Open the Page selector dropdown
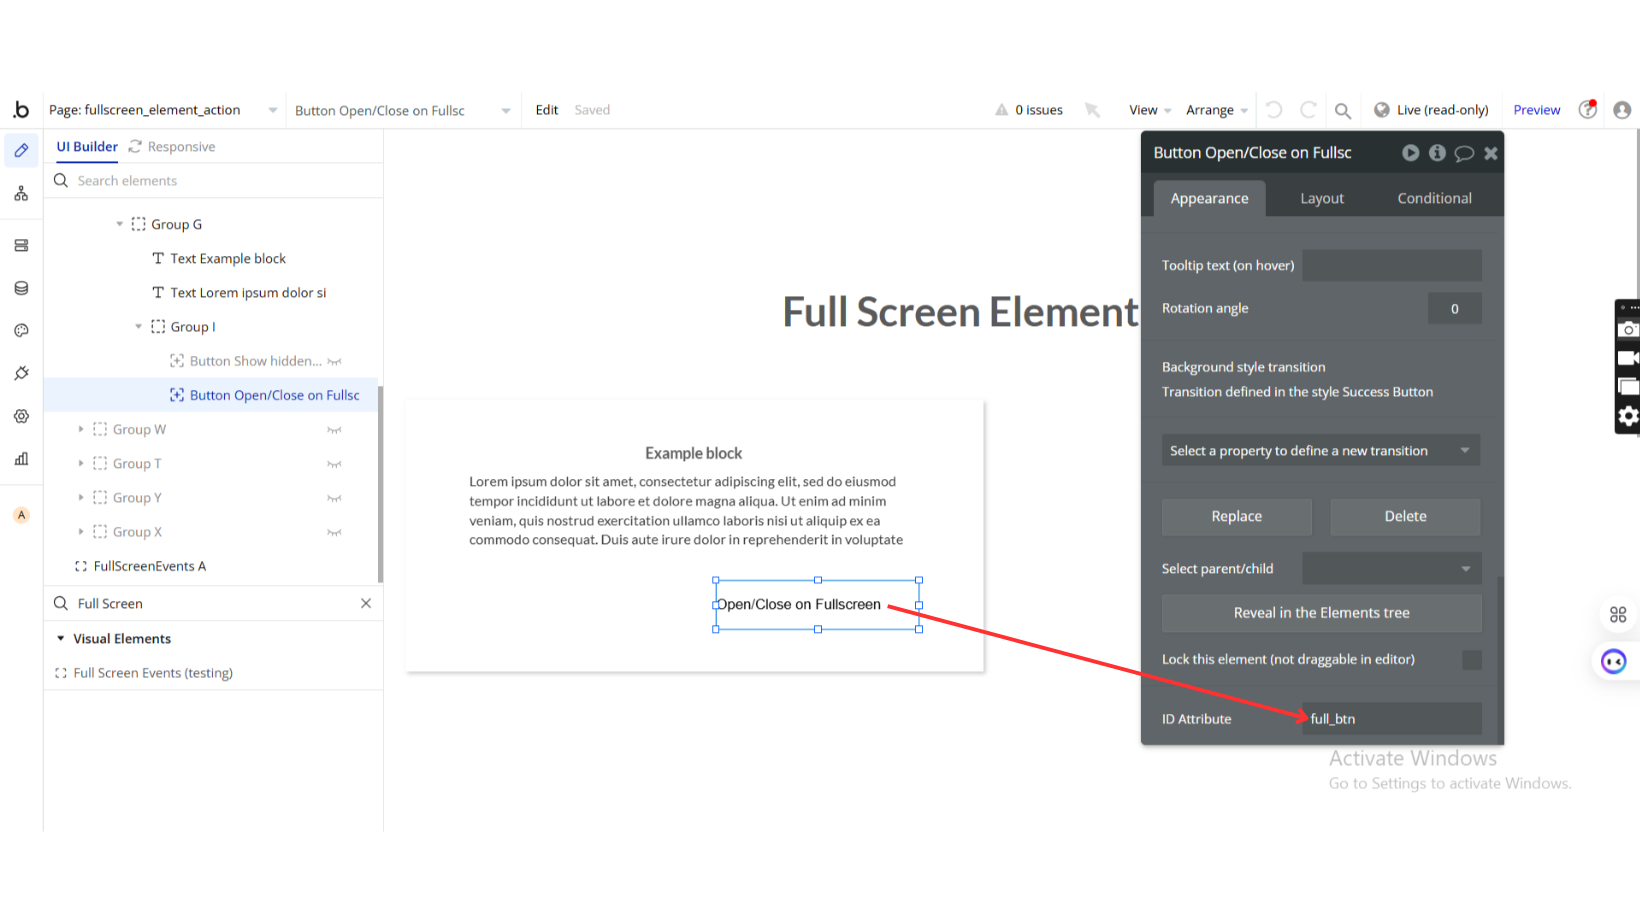The width and height of the screenshot is (1640, 924). (x=164, y=110)
